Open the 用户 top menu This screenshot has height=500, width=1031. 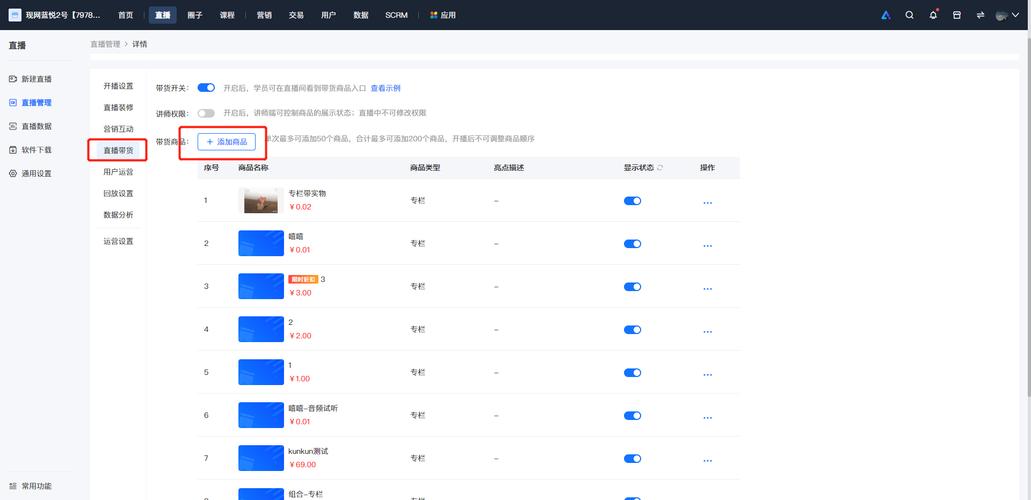(x=329, y=15)
